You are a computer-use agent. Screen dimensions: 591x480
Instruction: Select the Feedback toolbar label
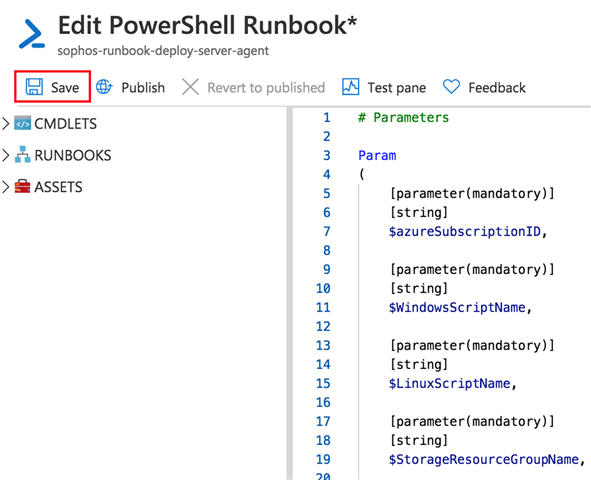[x=497, y=87]
